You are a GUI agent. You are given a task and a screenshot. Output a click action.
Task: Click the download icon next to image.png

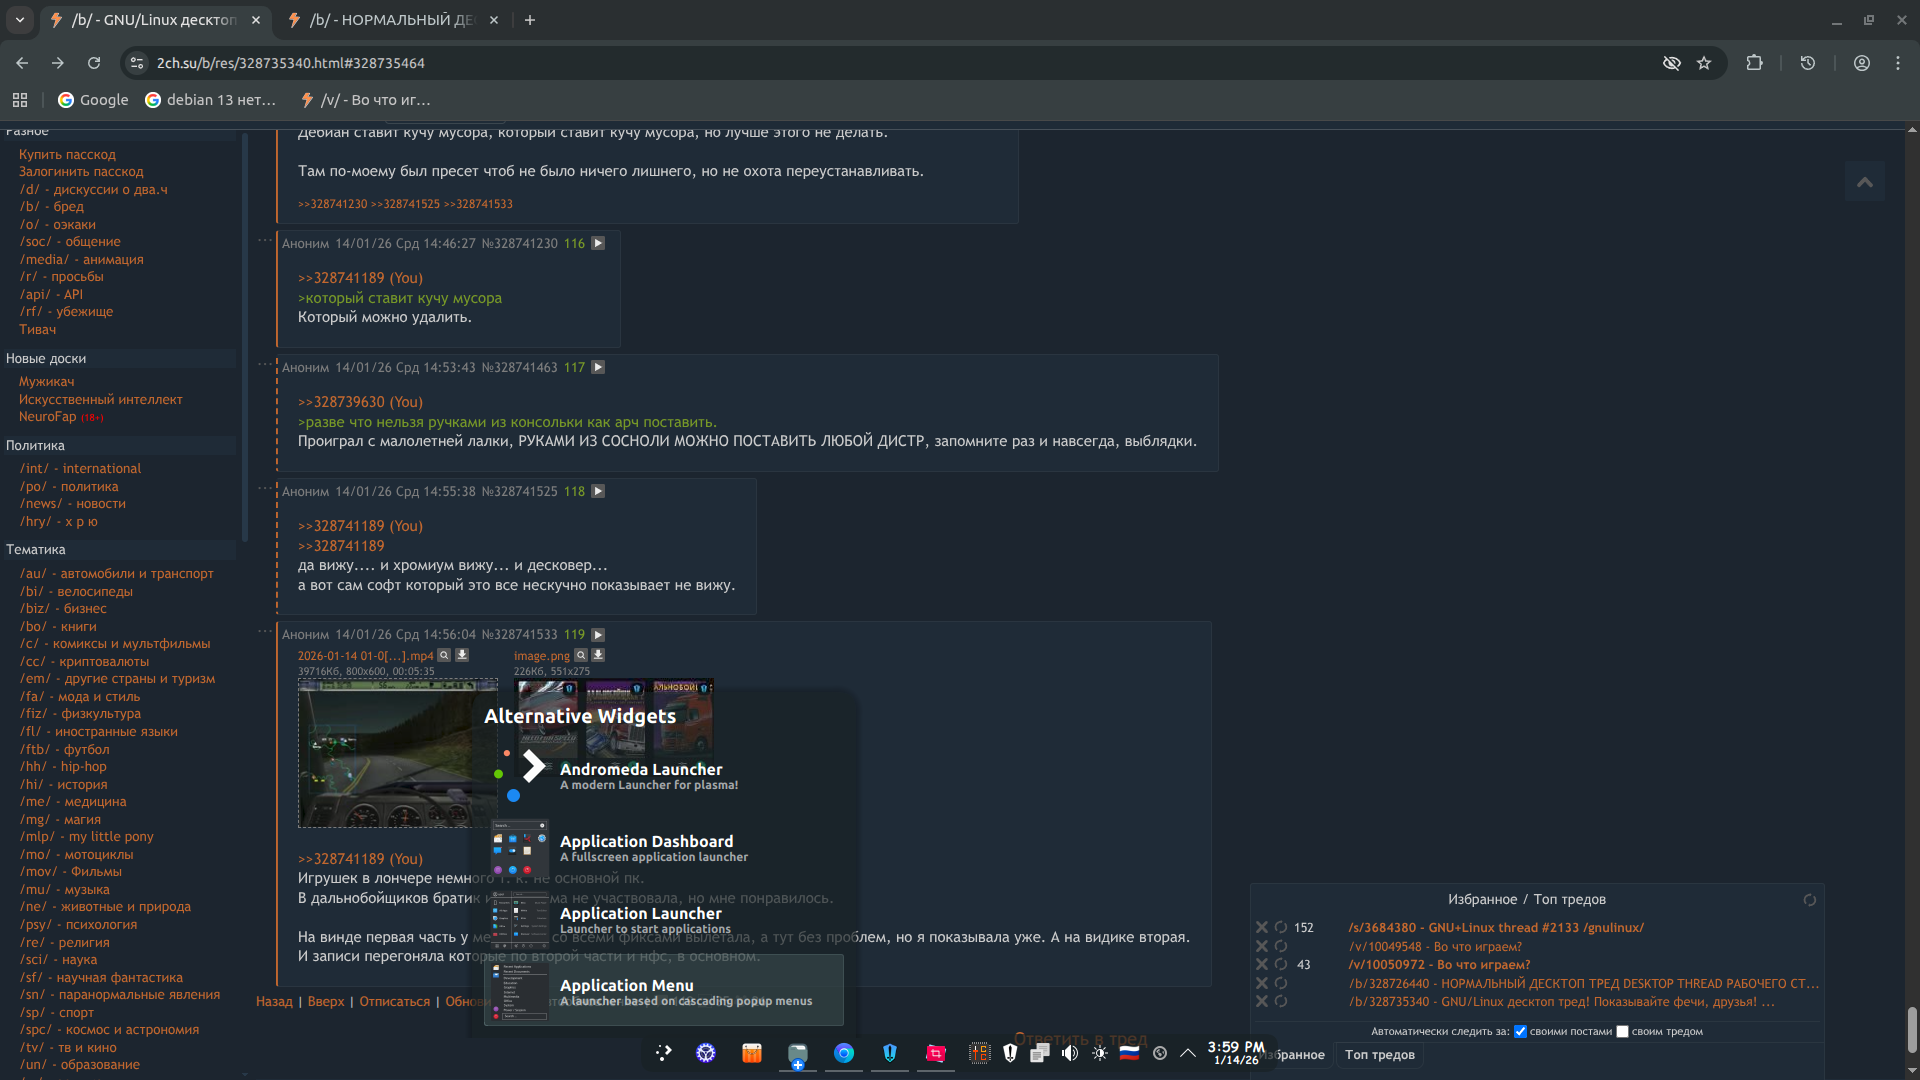tap(598, 656)
